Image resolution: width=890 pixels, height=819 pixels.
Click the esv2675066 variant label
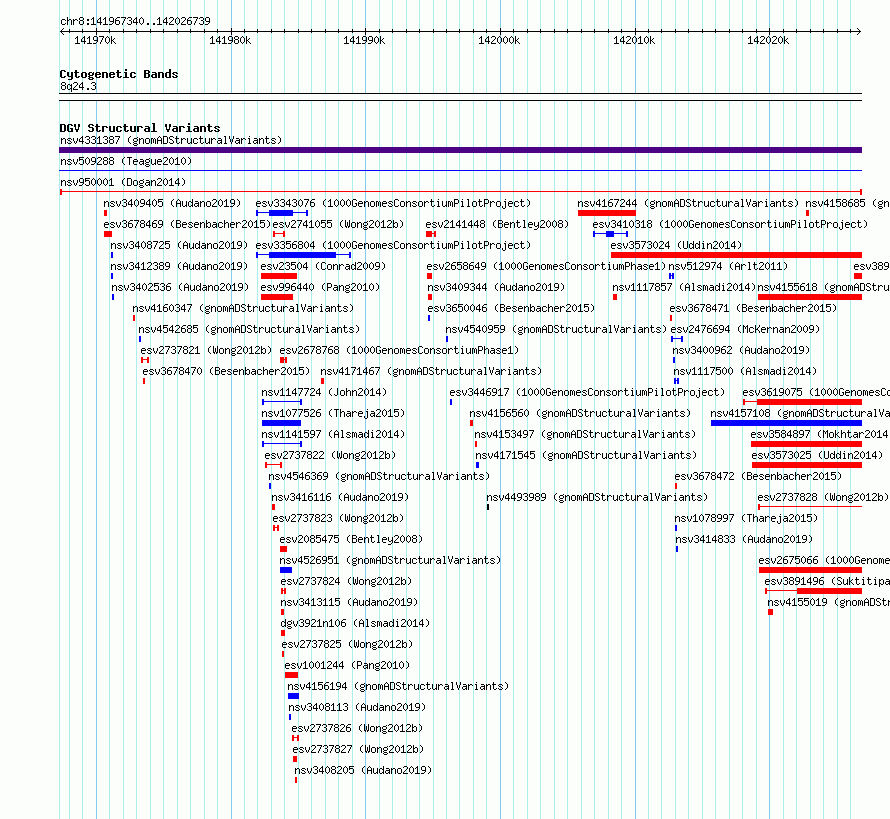[824, 560]
